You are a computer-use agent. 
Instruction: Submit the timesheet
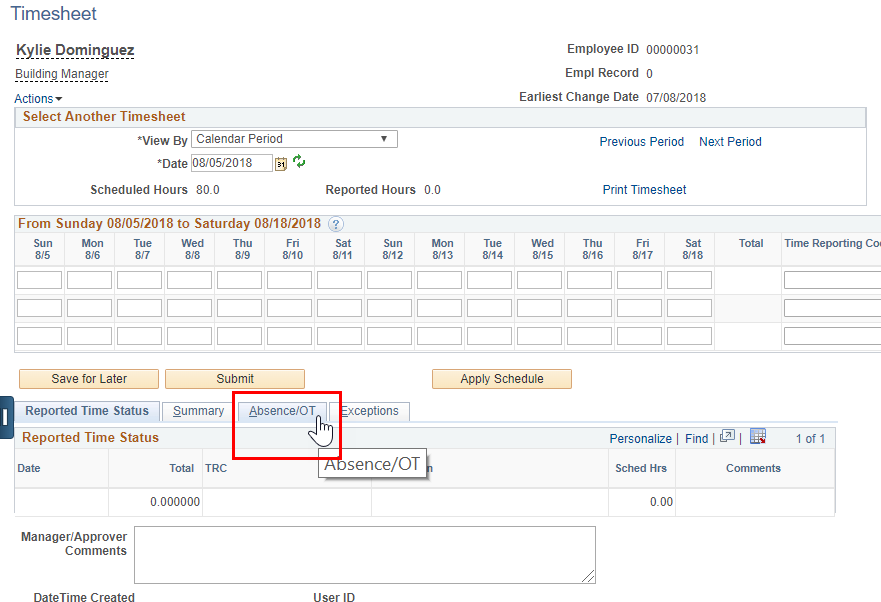tap(234, 379)
